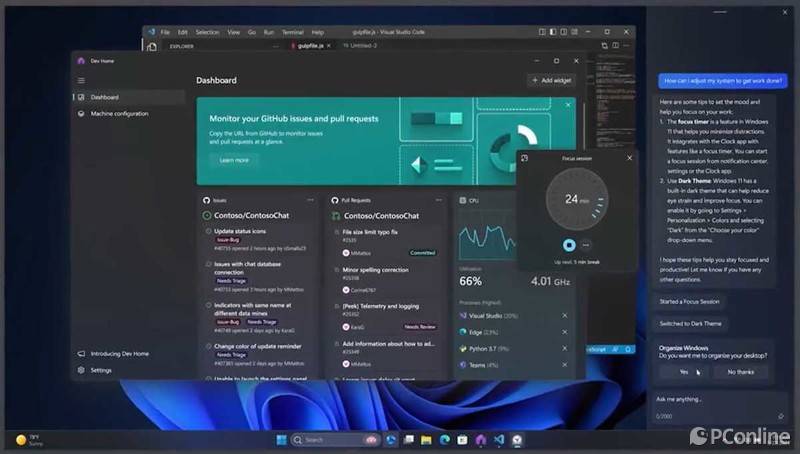Open the Run menu in Visual Studio Code

click(x=269, y=32)
